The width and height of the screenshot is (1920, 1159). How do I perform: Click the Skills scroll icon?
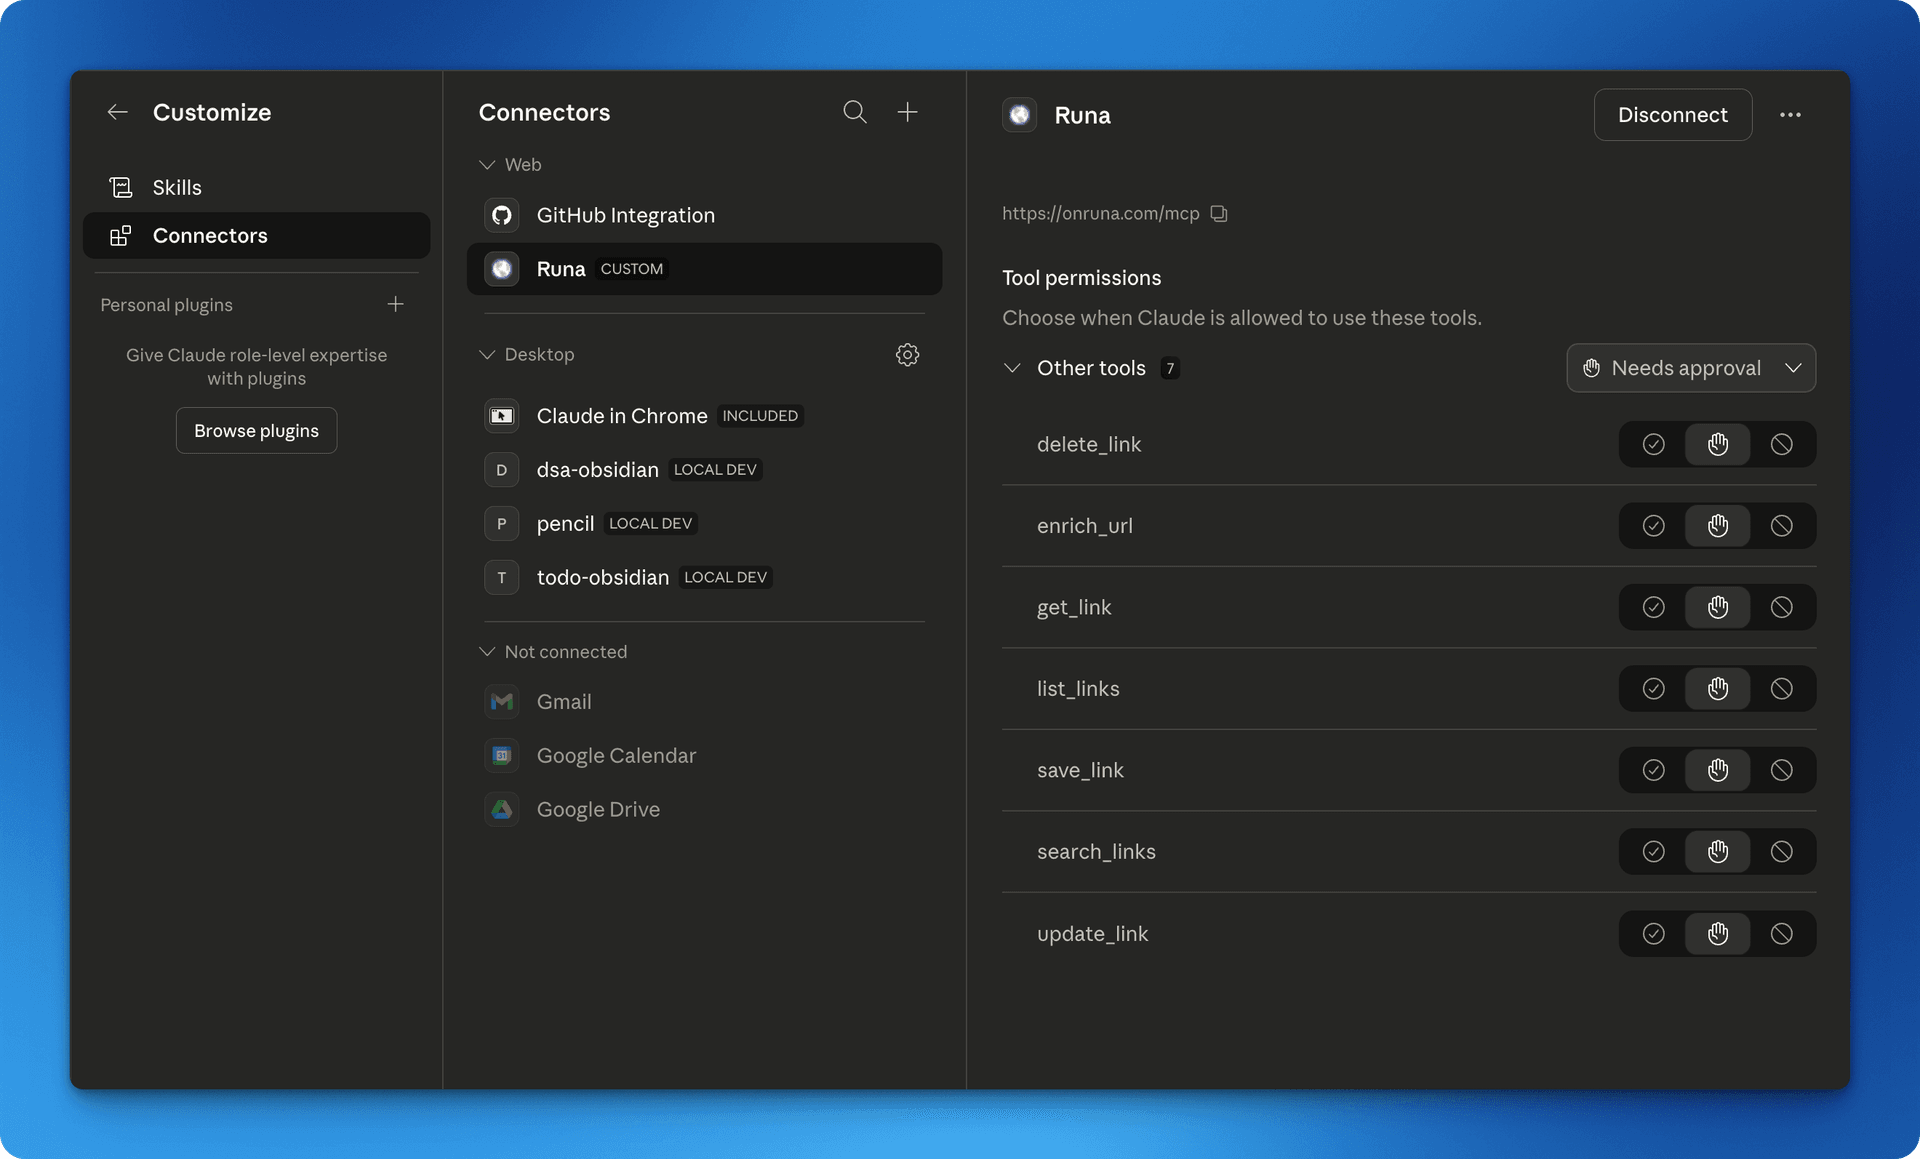click(121, 187)
